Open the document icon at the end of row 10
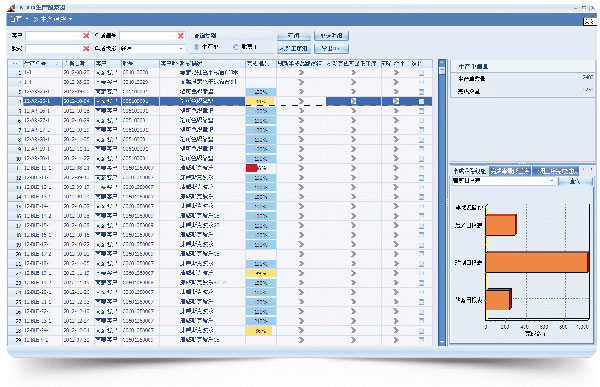This screenshot has width=600, height=387. [x=421, y=158]
